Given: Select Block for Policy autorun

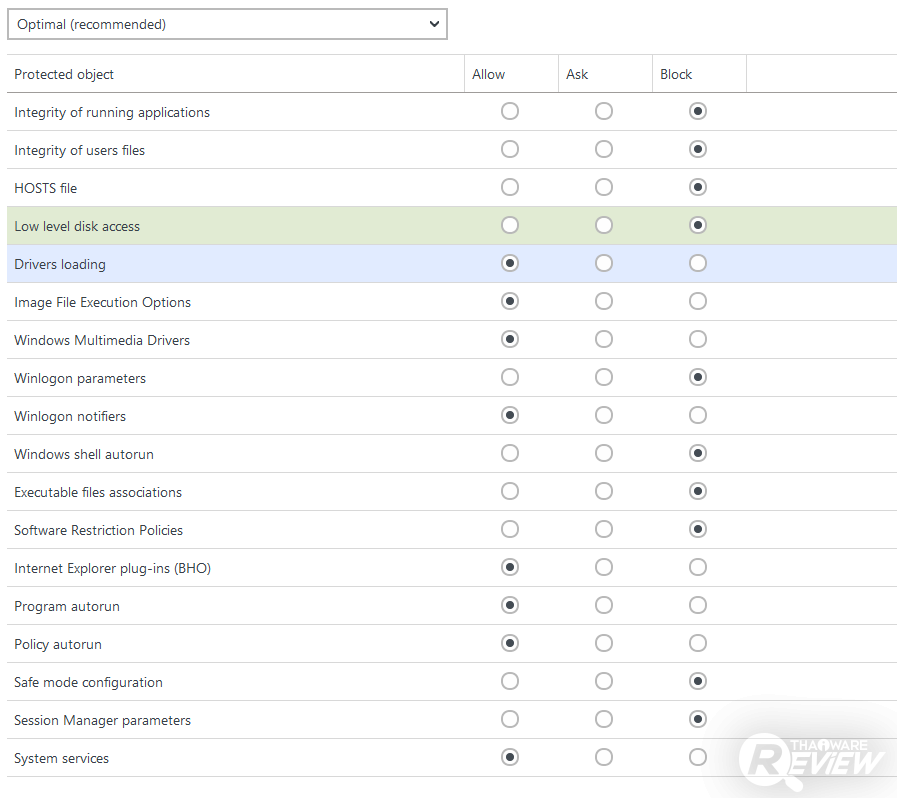Looking at the screenshot, I should pyautogui.click(x=698, y=643).
